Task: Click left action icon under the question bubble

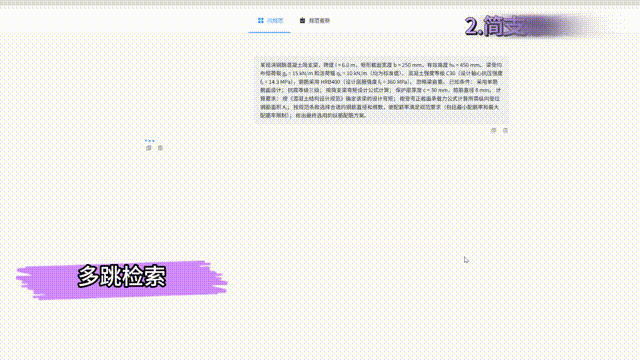Action: coord(493,131)
